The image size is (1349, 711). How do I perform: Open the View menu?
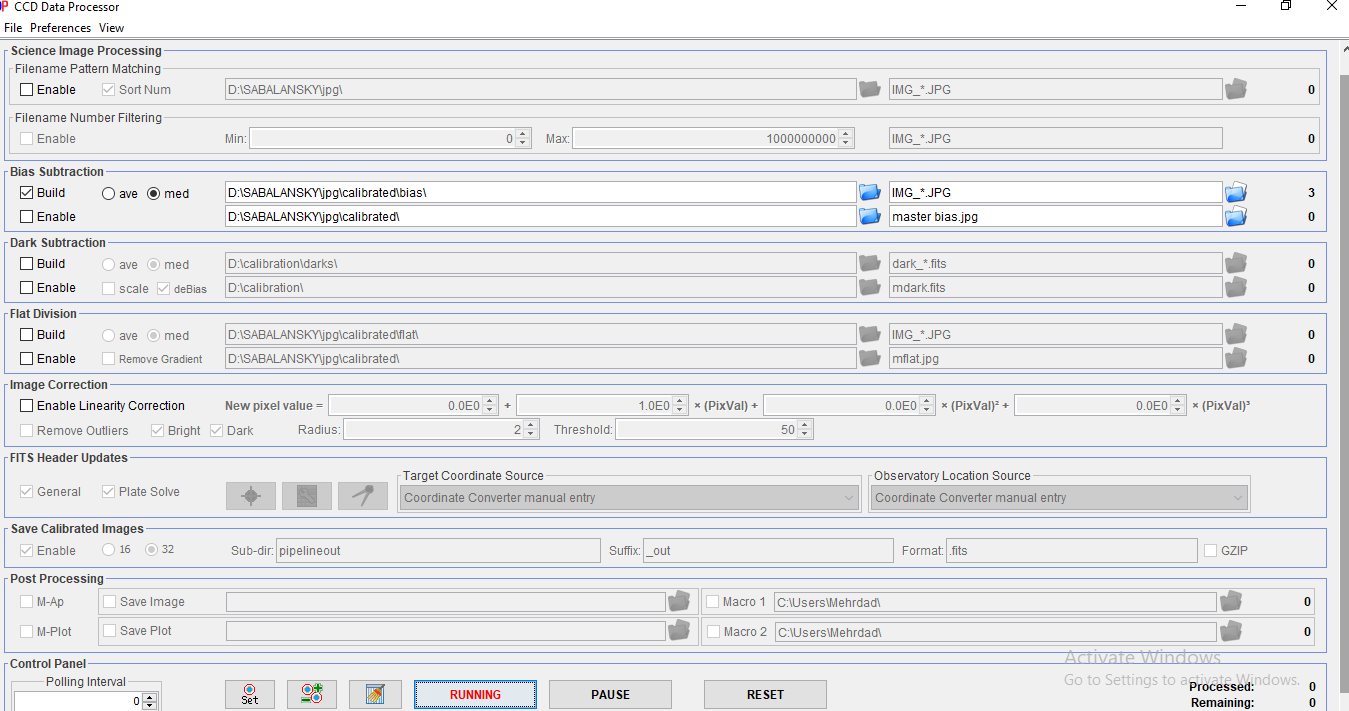point(111,28)
